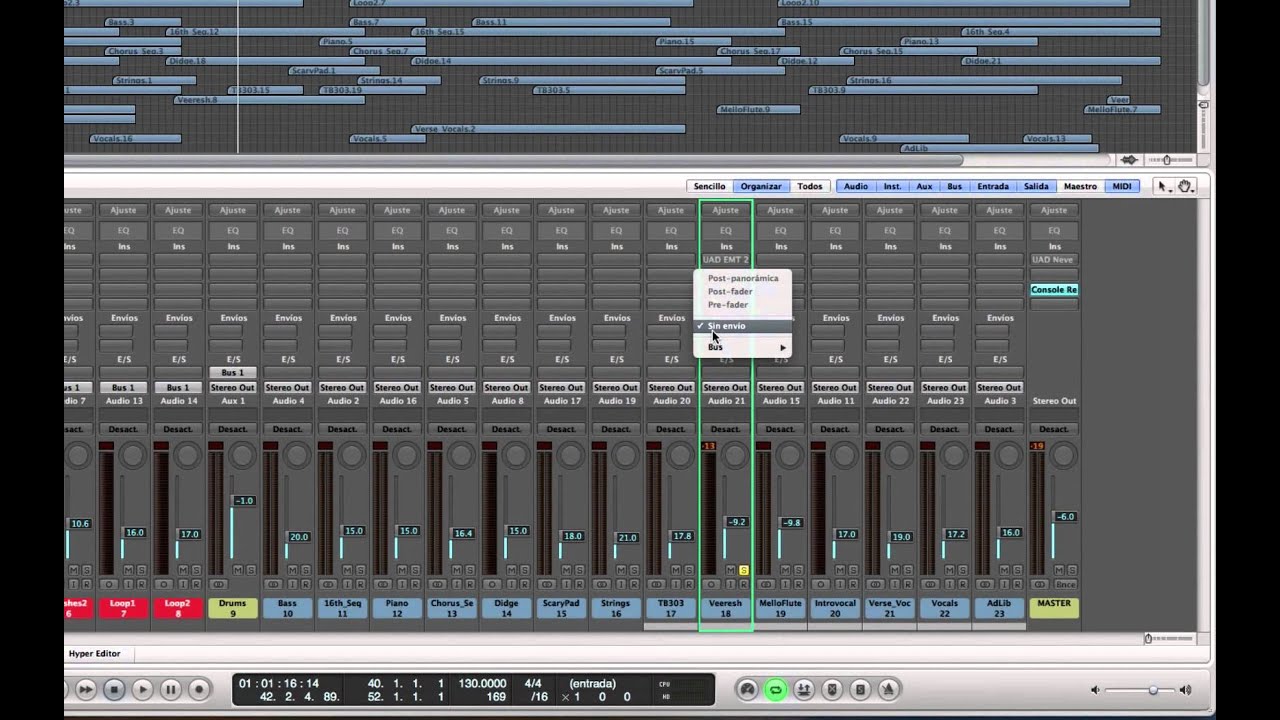Click the Bnce bounce button on MASTER
1280x720 pixels.
point(1067,584)
